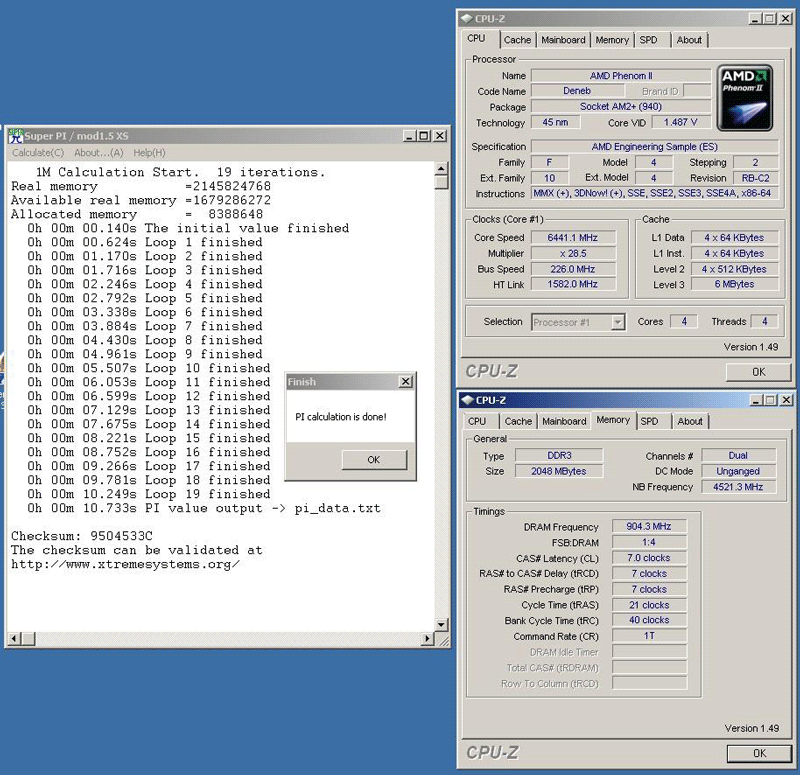The width and height of the screenshot is (800, 775).
Task: Open the SPD tab in lower CPU-Z window
Action: 650,421
